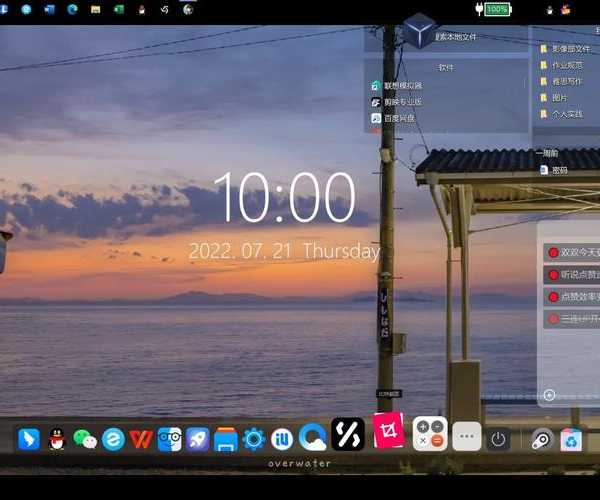Click the rocket icon in the dock
The width and height of the screenshot is (600, 500).
198,439
